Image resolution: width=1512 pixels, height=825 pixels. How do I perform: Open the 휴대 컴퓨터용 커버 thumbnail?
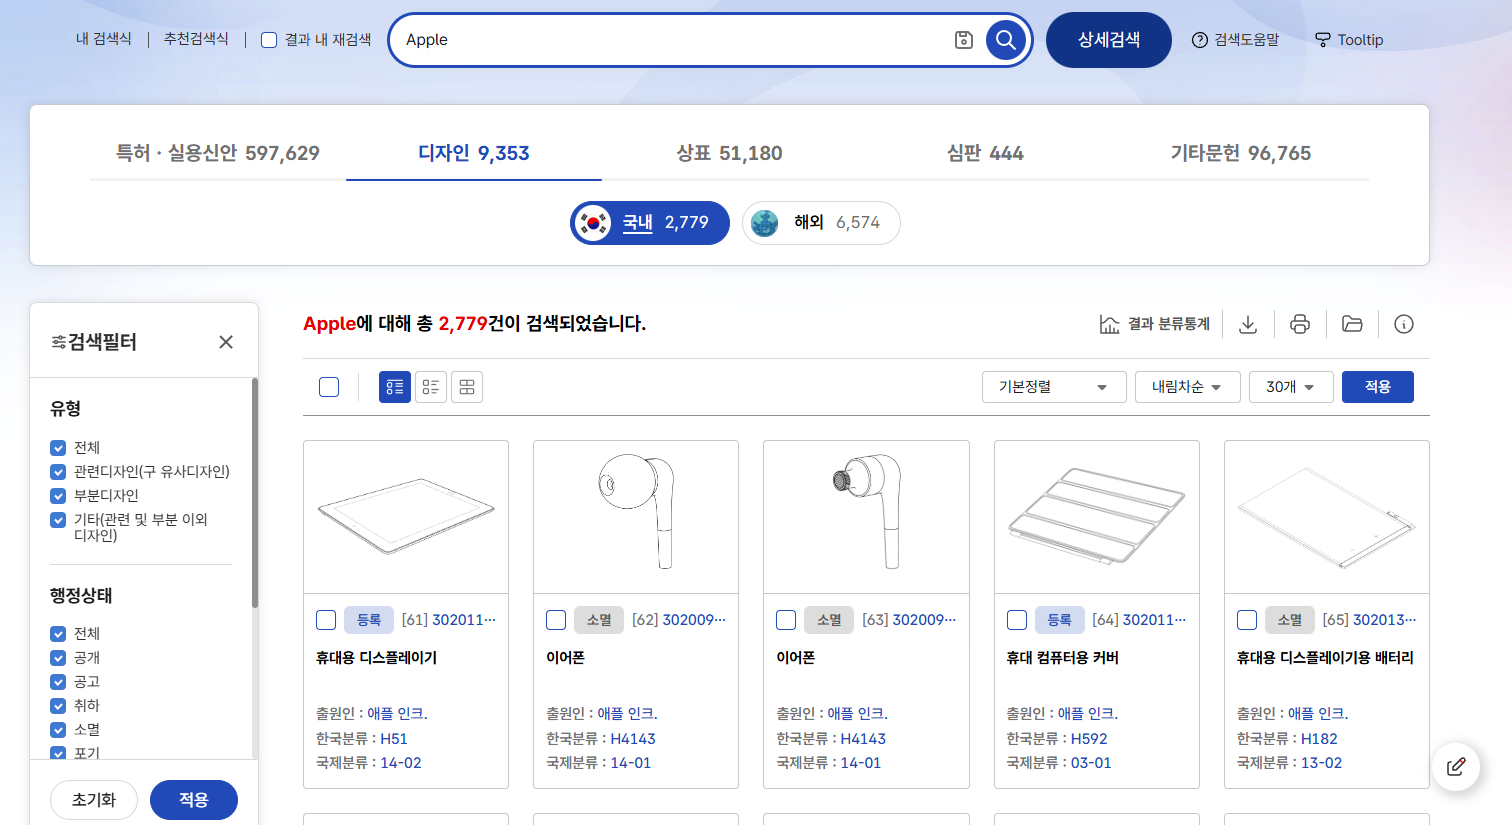[x=1097, y=517]
